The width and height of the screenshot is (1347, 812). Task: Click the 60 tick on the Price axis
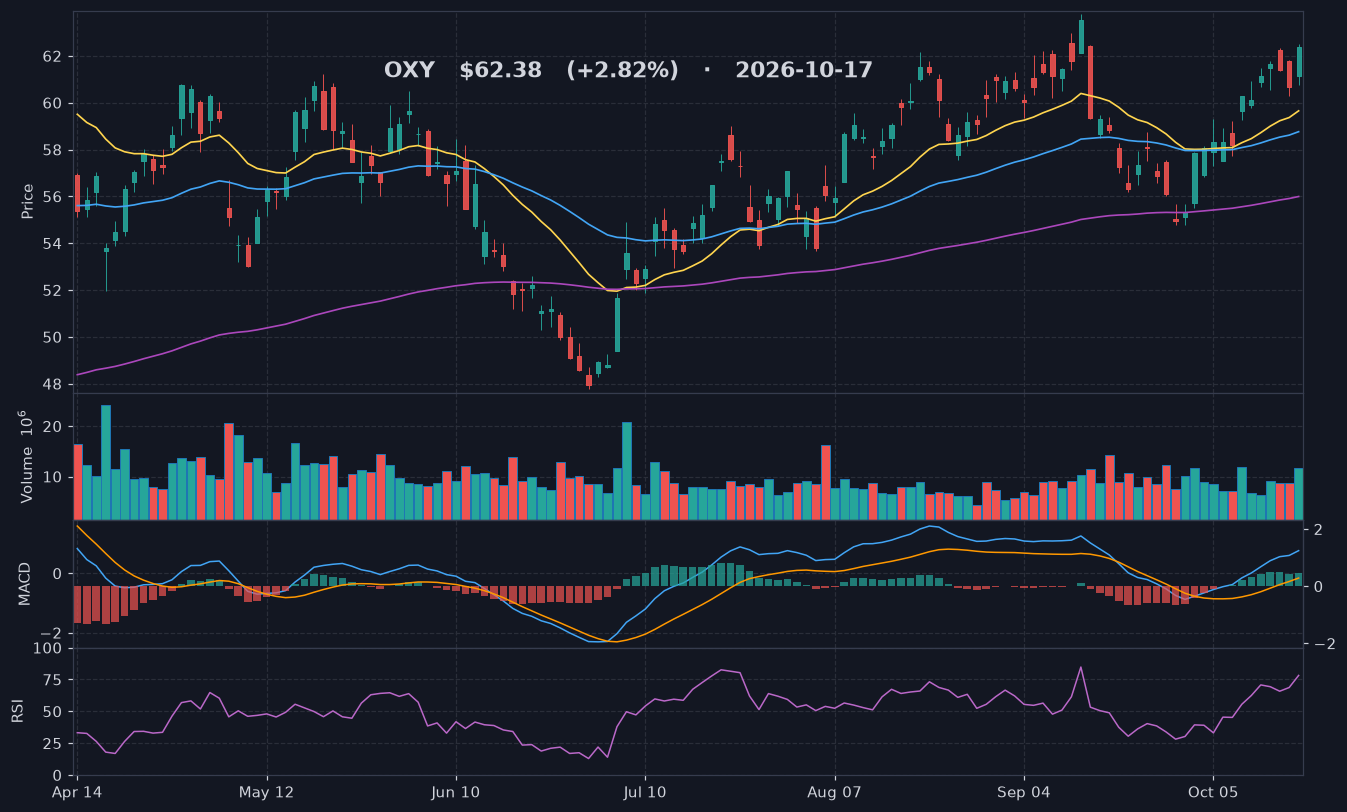click(x=53, y=103)
